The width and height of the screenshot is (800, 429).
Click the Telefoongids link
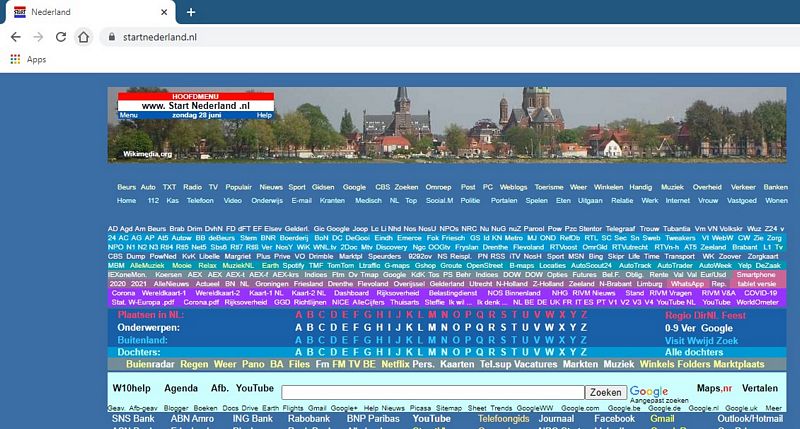pos(504,419)
